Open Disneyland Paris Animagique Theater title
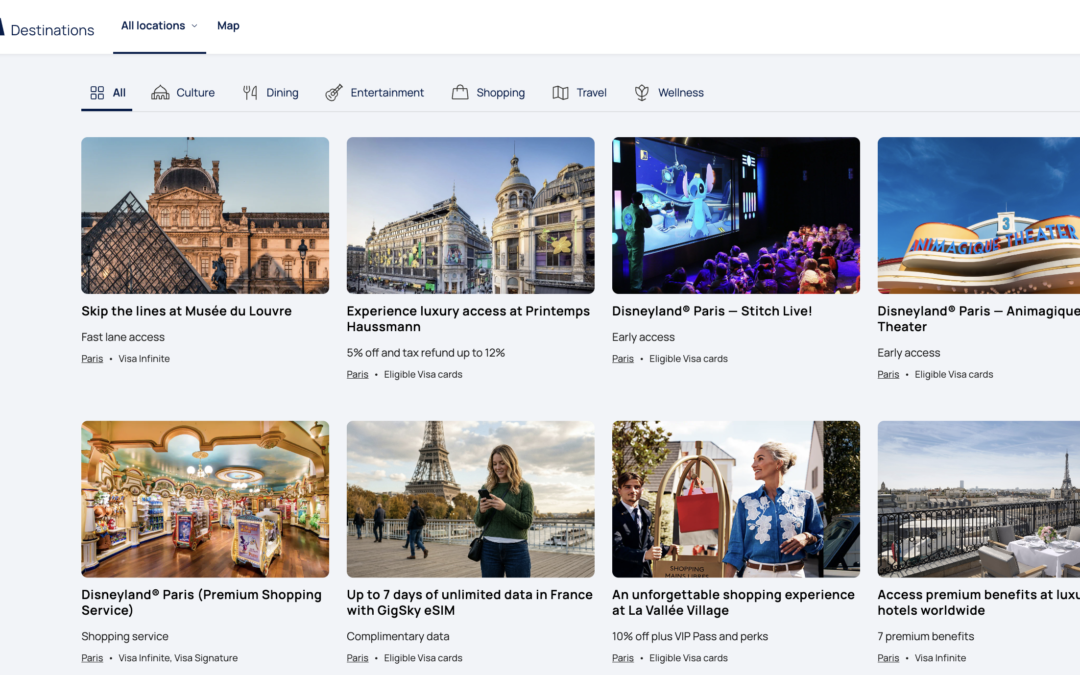Viewport: 1080px width, 675px height. point(979,319)
